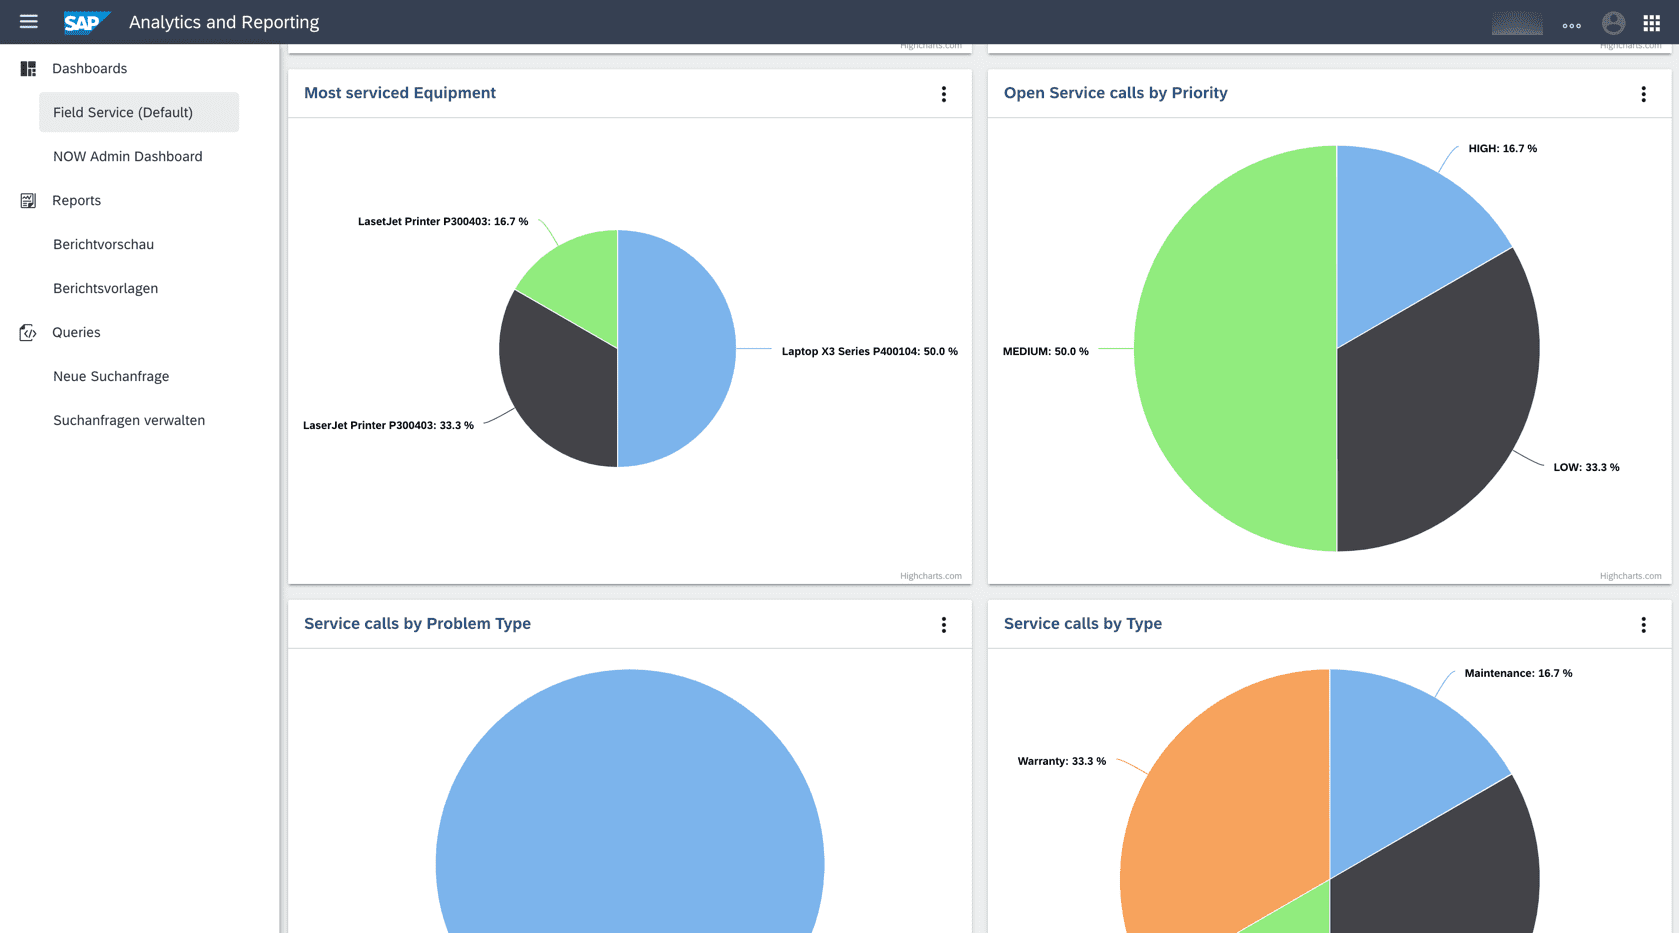Open the hamburger navigation menu

pyautogui.click(x=28, y=21)
